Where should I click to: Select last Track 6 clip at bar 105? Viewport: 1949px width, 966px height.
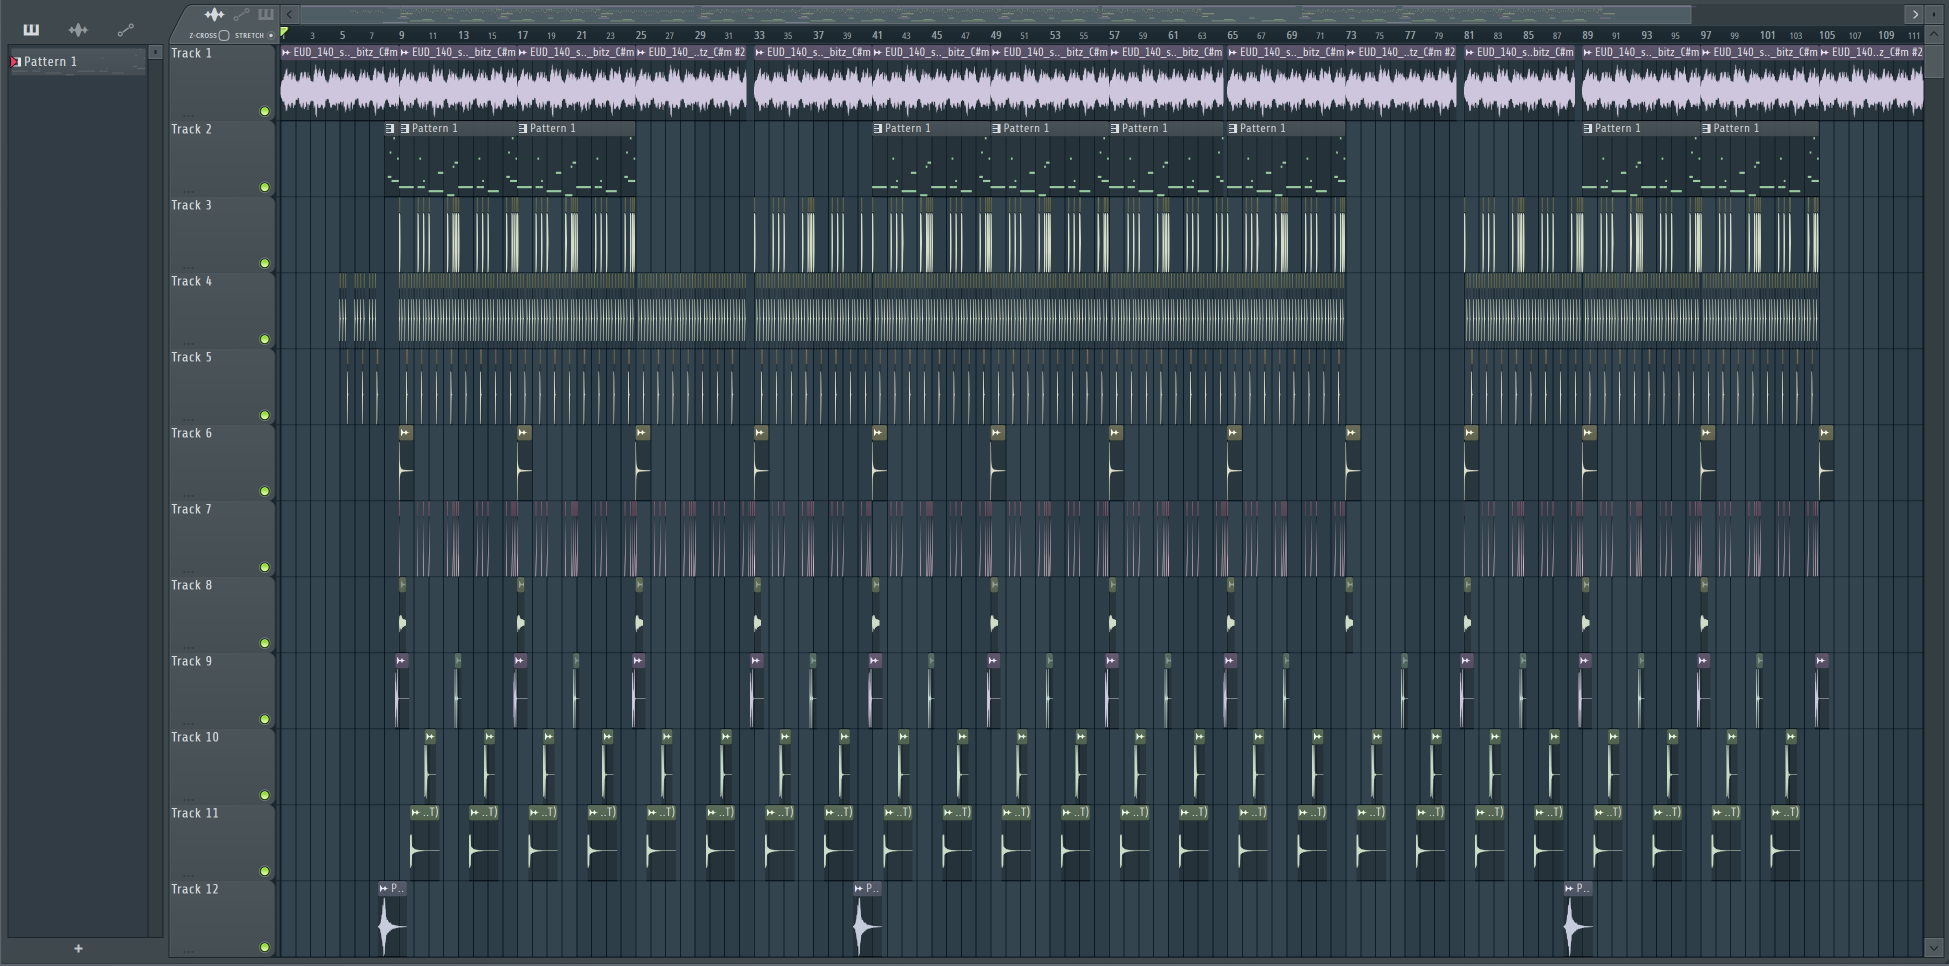(x=1826, y=462)
